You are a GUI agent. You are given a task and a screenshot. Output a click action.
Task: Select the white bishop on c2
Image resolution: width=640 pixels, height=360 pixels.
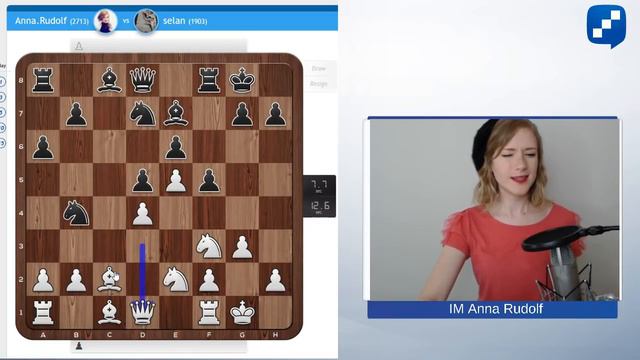tap(109, 279)
